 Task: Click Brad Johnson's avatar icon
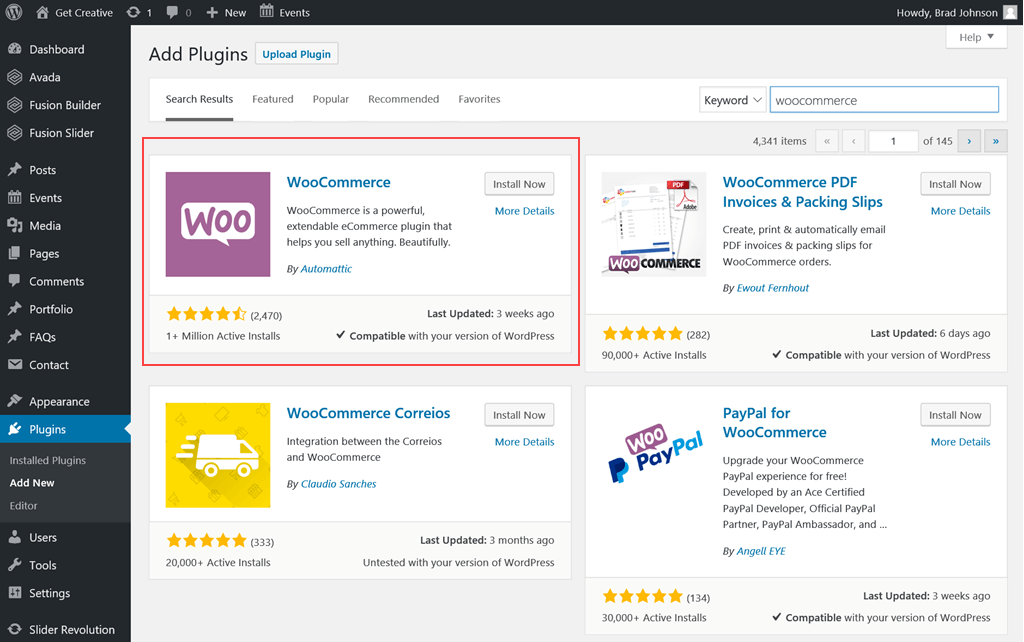point(1010,12)
